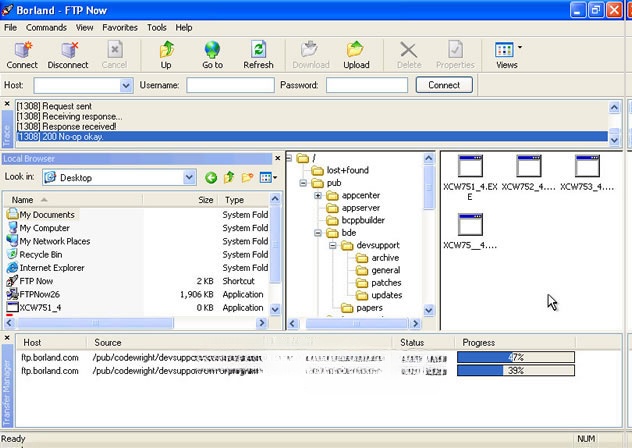Click the 39% transfer progress bar
The height and width of the screenshot is (448, 632).
point(516,371)
